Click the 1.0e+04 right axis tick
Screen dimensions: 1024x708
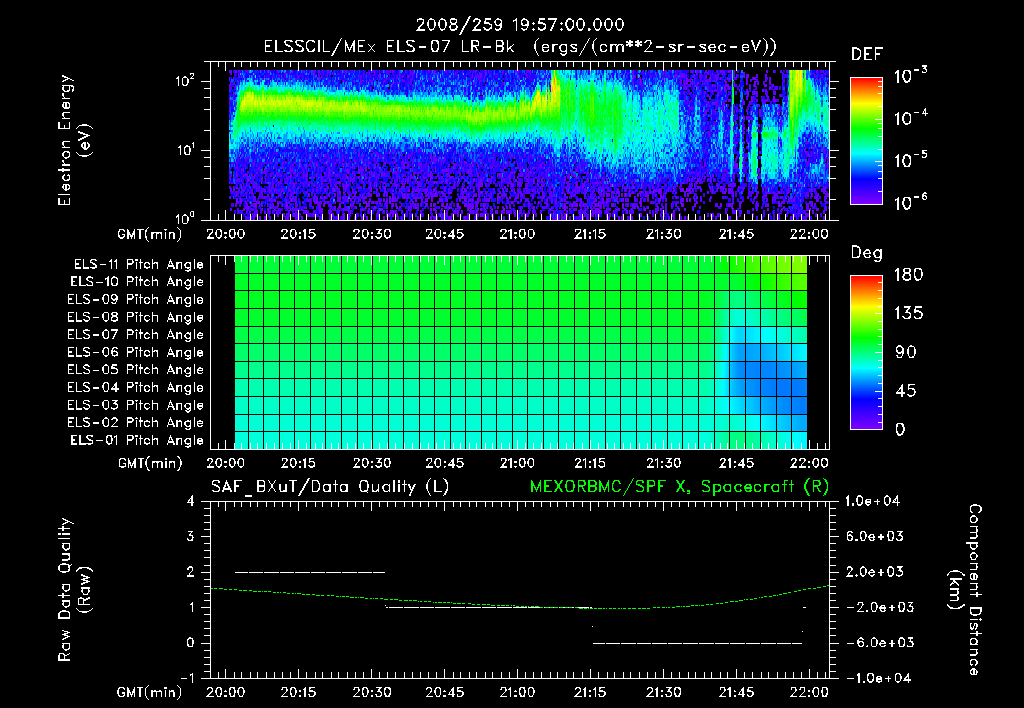pos(872,501)
